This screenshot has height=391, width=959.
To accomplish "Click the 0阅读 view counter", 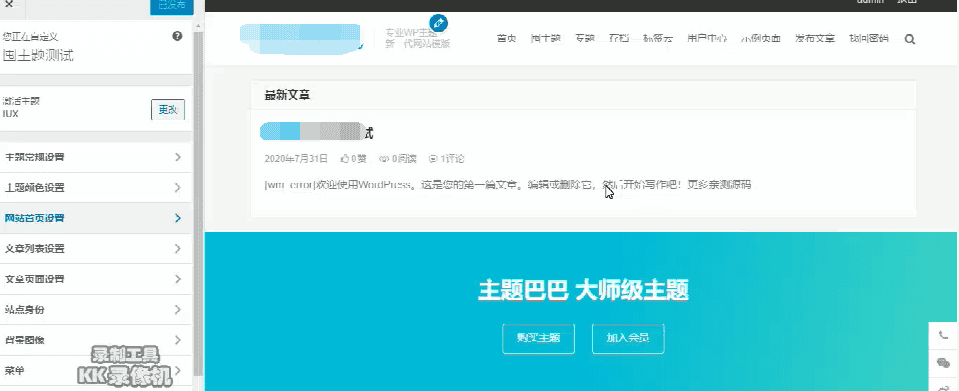I will [398, 159].
